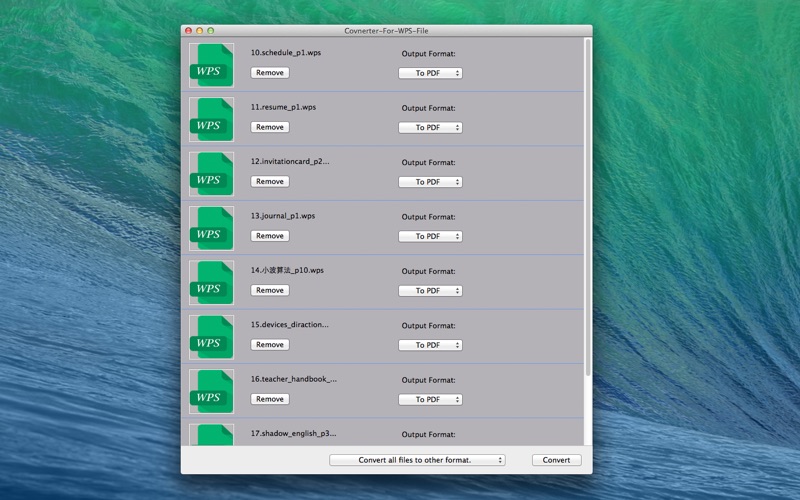
Task: Click the WPS icon for 10.schedule_p1.wps
Action: (x=212, y=65)
